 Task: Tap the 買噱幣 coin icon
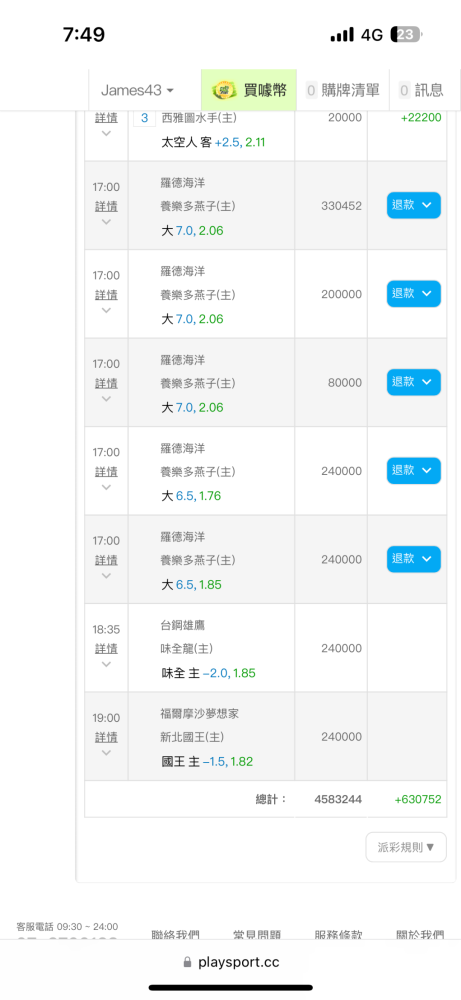point(224,90)
